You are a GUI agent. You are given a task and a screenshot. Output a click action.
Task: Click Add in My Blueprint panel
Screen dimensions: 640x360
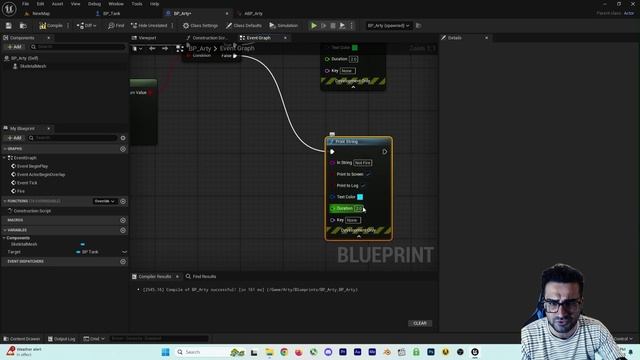point(14,138)
